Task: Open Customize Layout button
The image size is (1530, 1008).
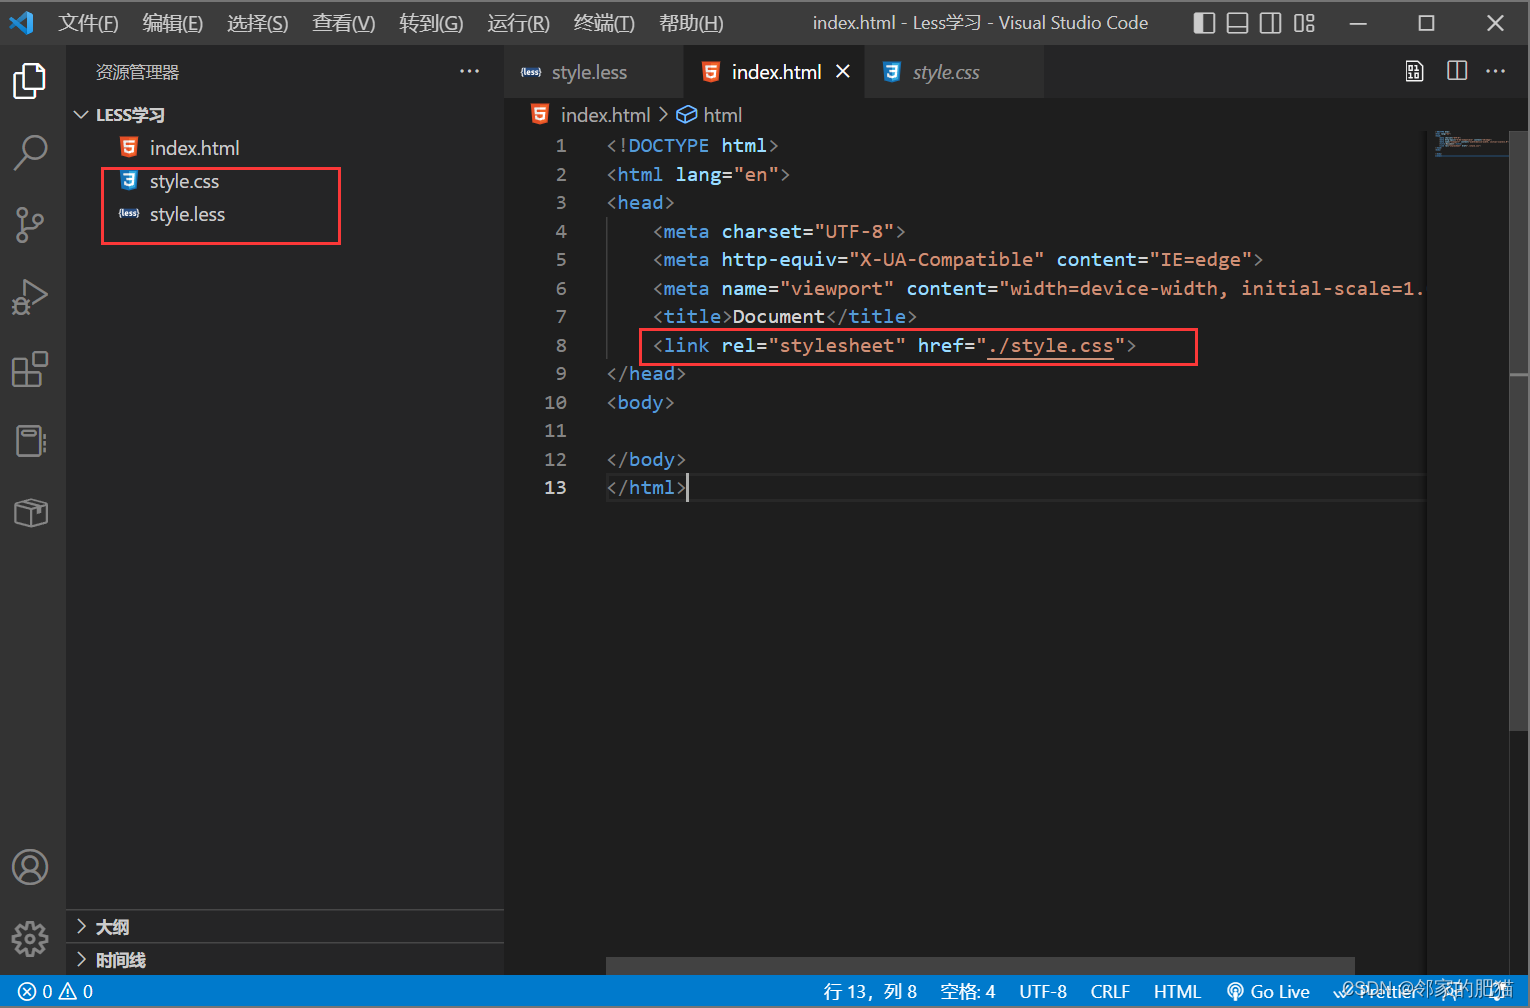Action: tap(1304, 23)
